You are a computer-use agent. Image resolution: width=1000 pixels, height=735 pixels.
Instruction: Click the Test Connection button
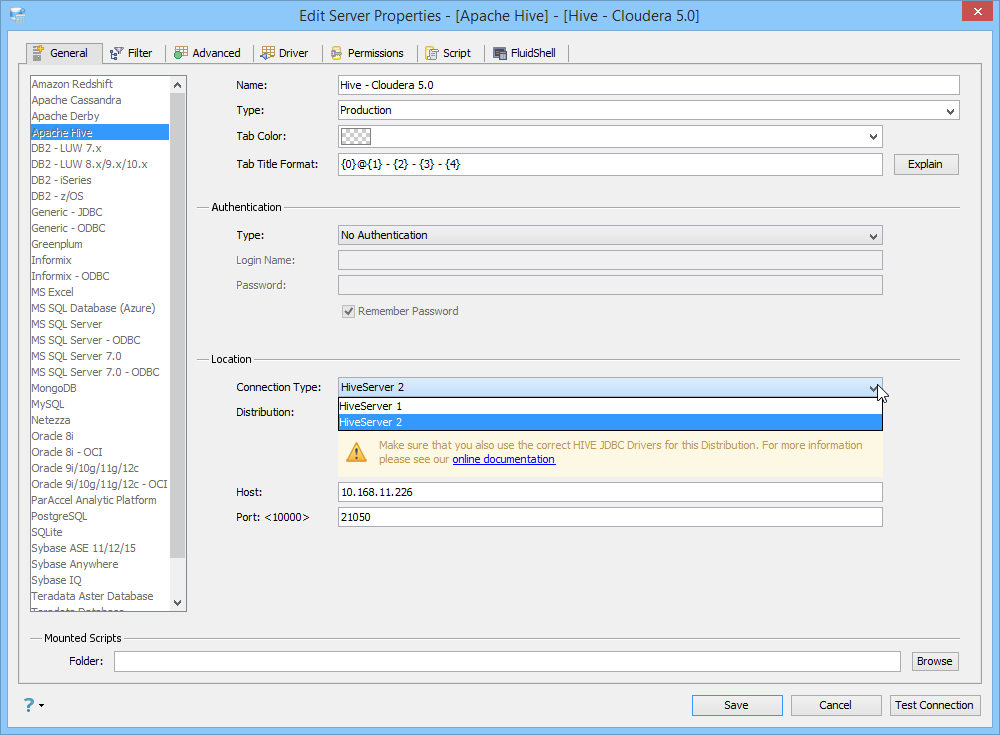934,705
